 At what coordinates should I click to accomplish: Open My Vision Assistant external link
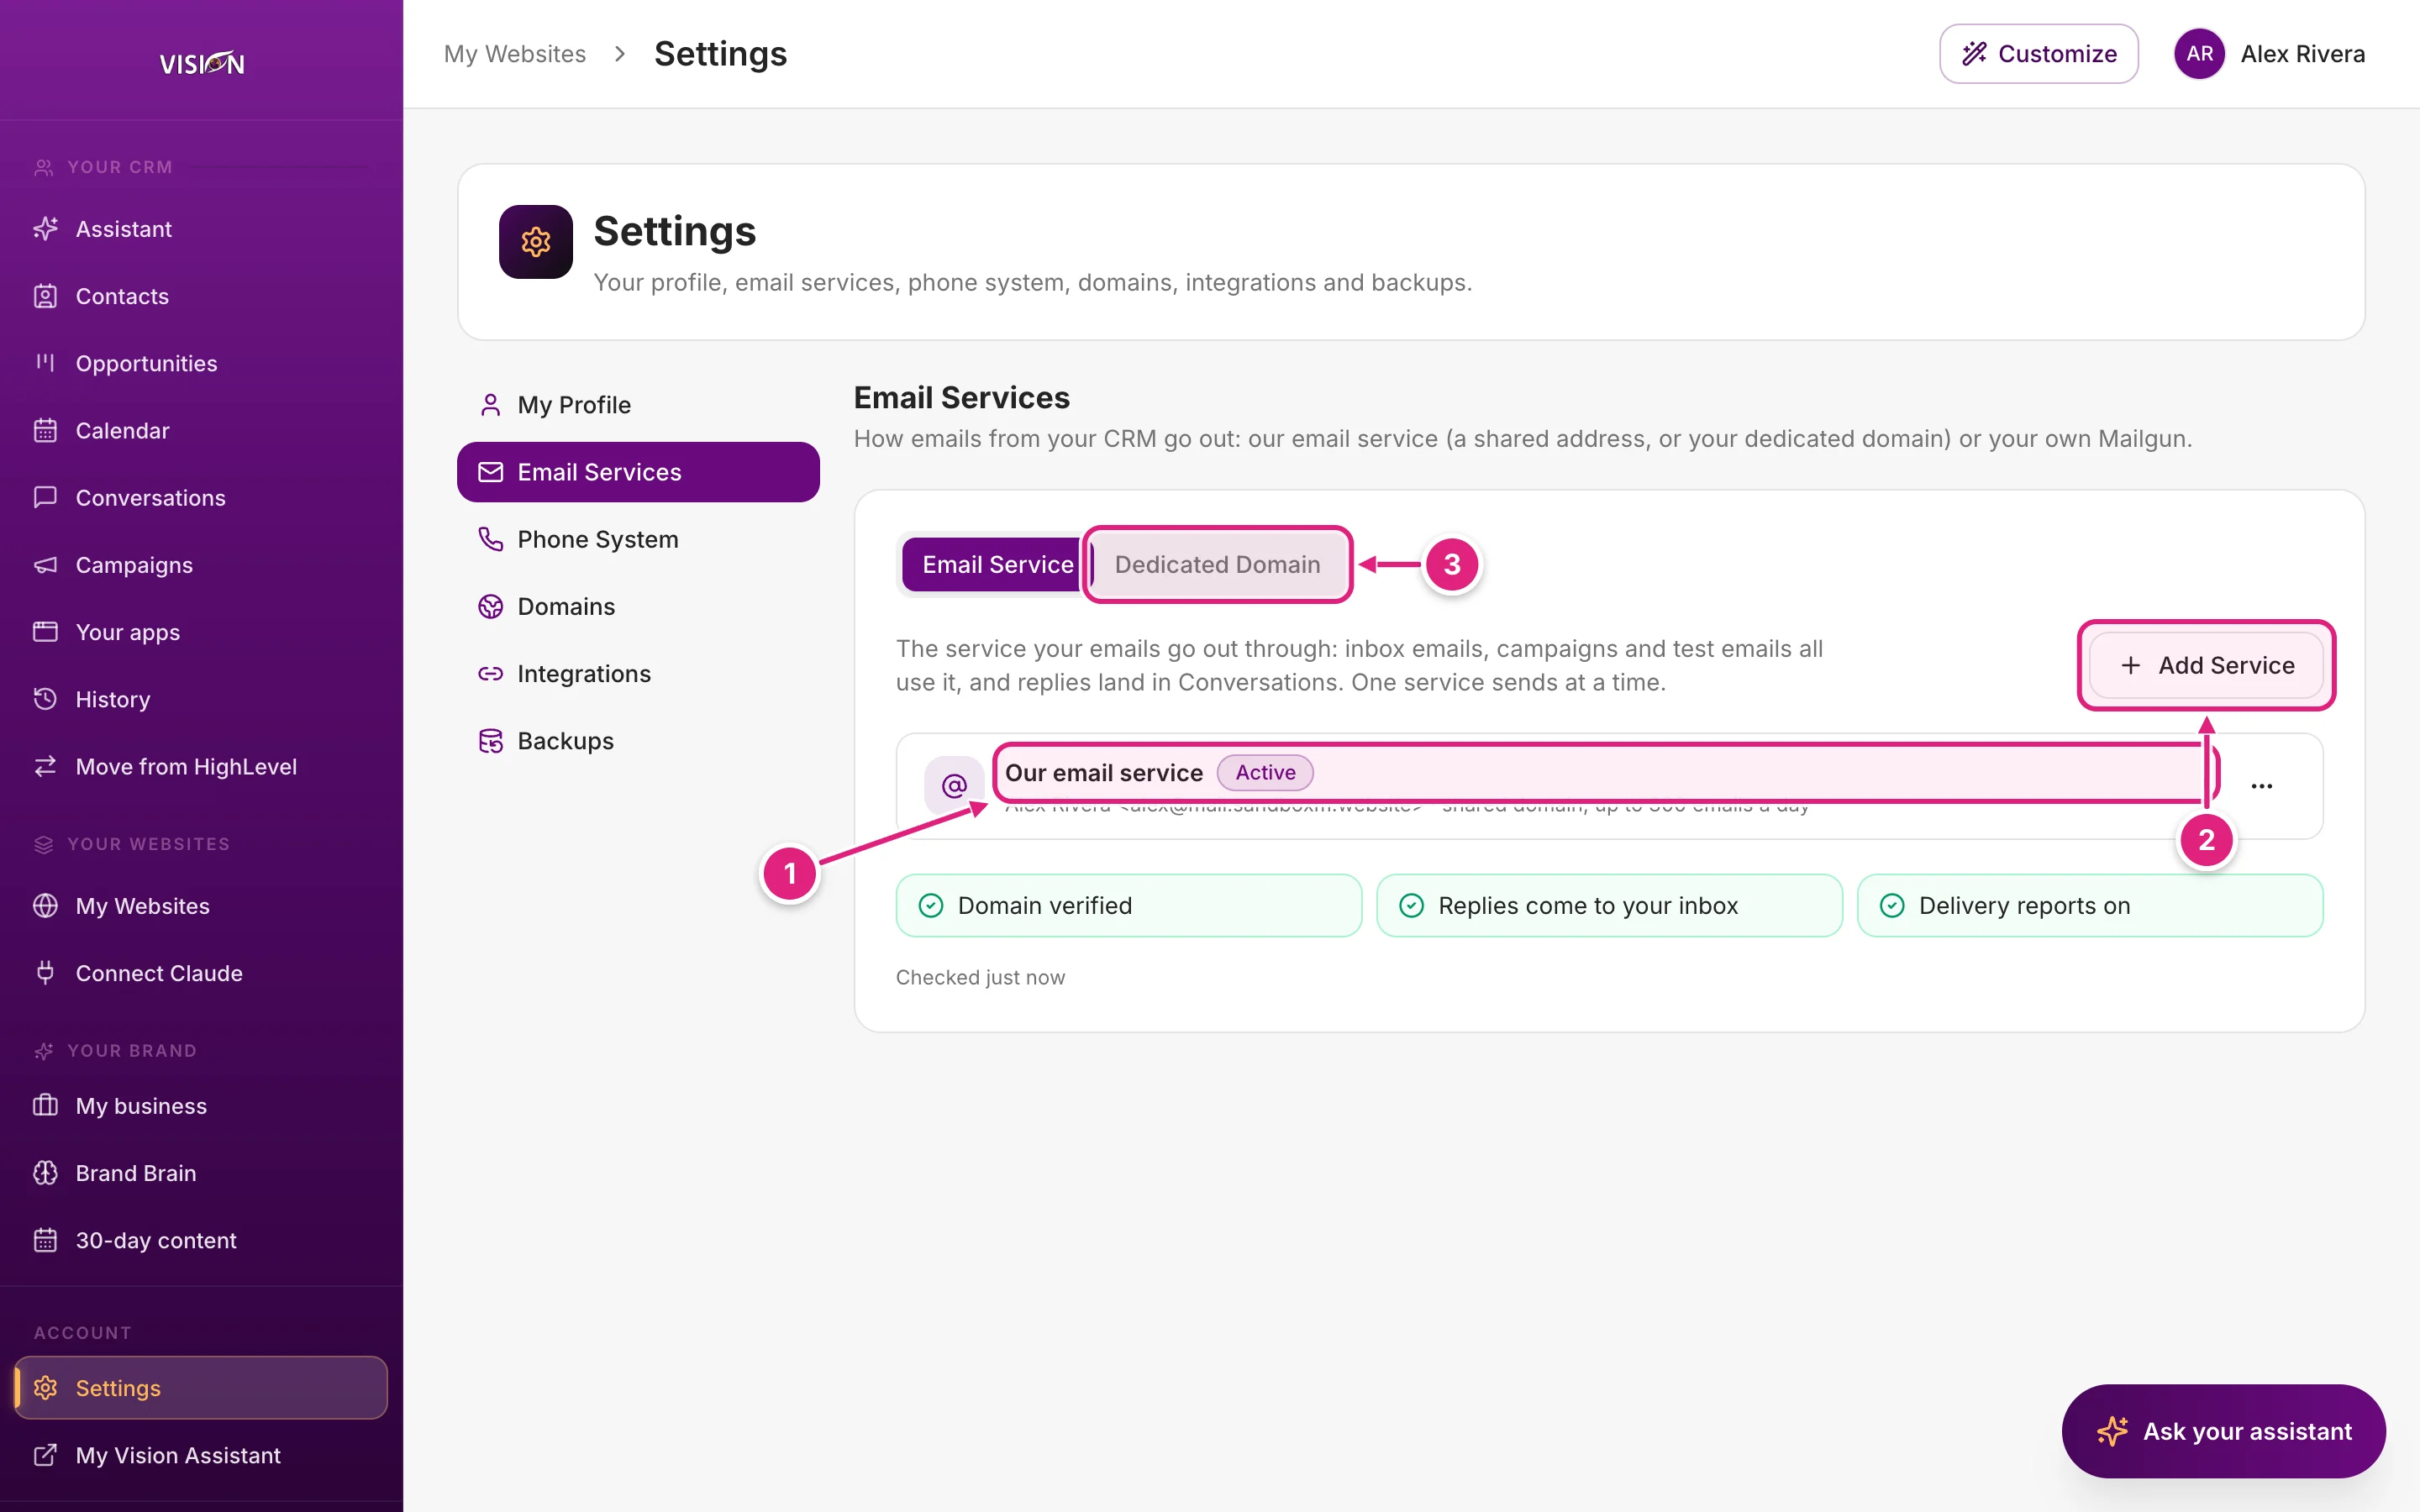pyautogui.click(x=201, y=1455)
